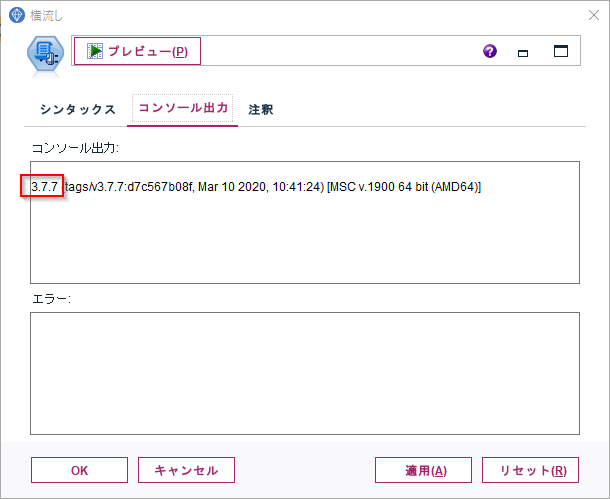
Task: Click the globe app icon in the title bar
Action: coord(17,15)
